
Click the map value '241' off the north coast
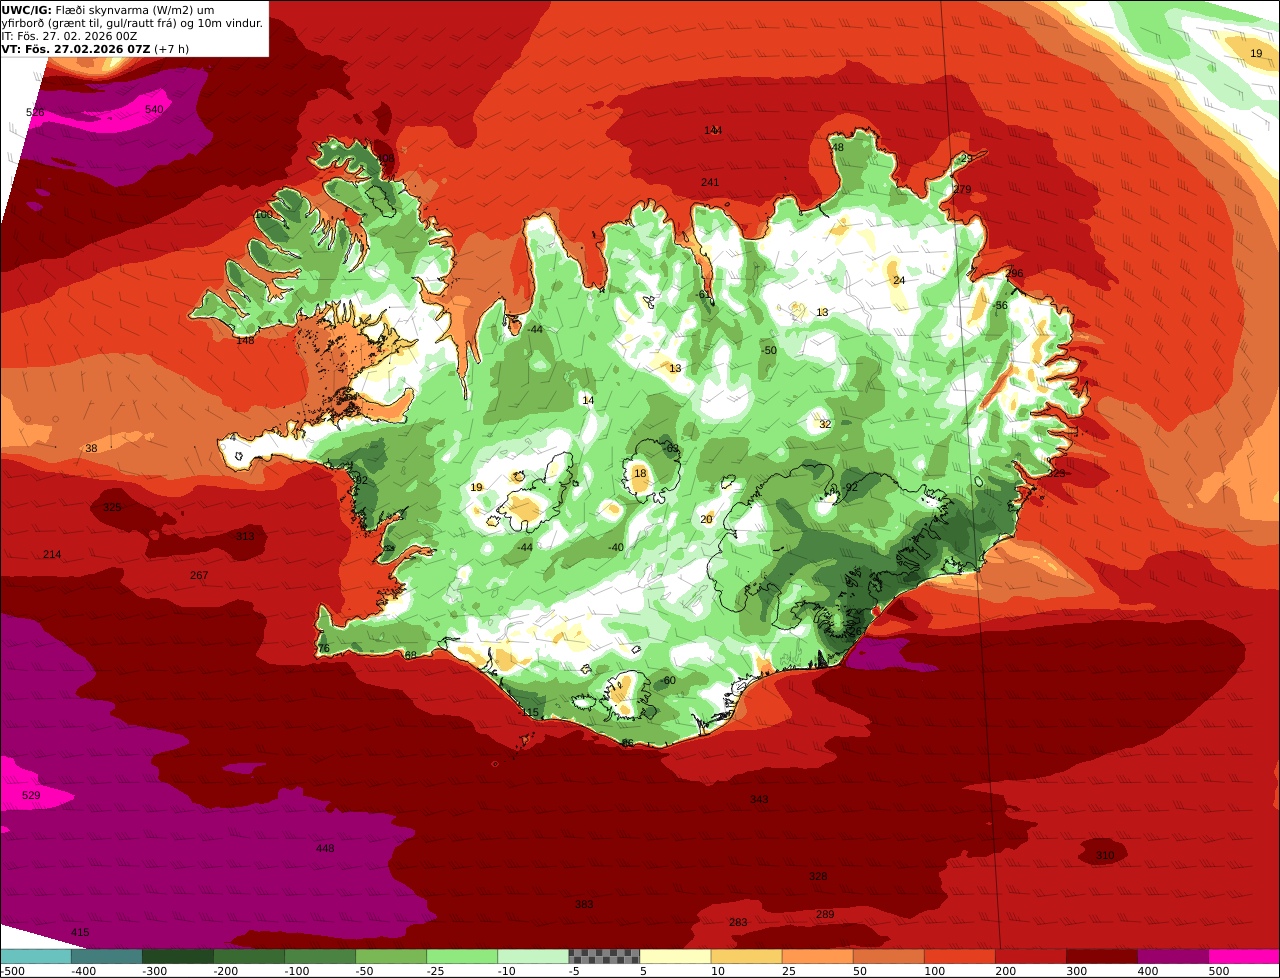pos(710,183)
